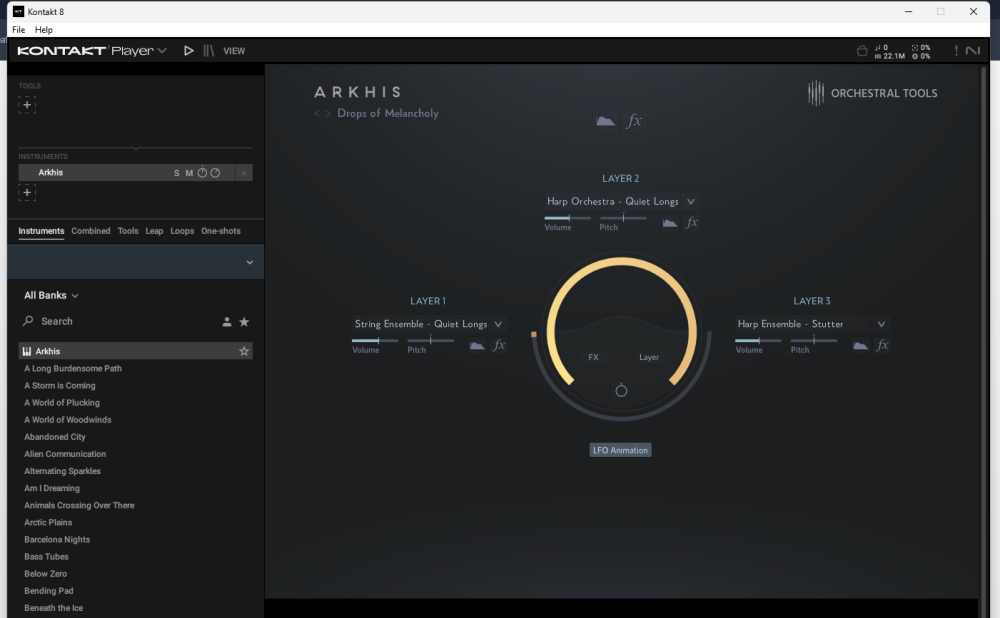Open Layer 1 envelope icon
This screenshot has height=618, width=1000.
[477, 345]
